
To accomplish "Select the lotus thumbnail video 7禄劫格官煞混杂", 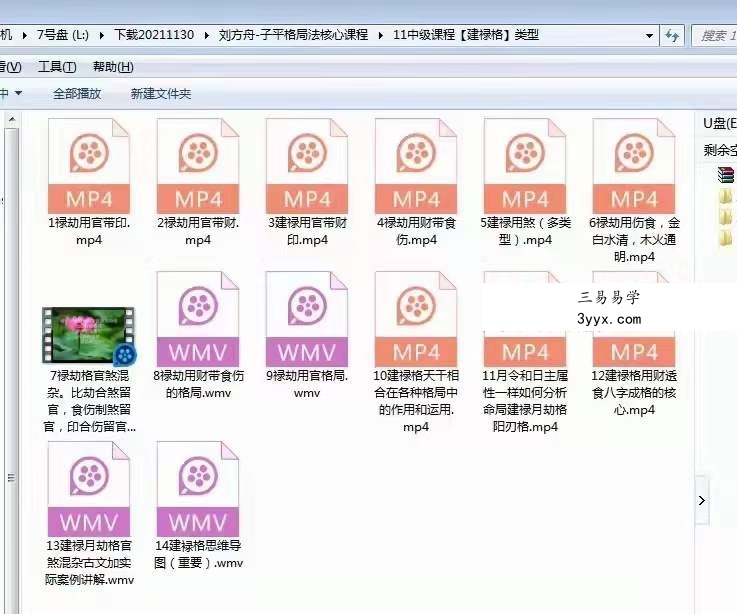I will click(x=89, y=336).
